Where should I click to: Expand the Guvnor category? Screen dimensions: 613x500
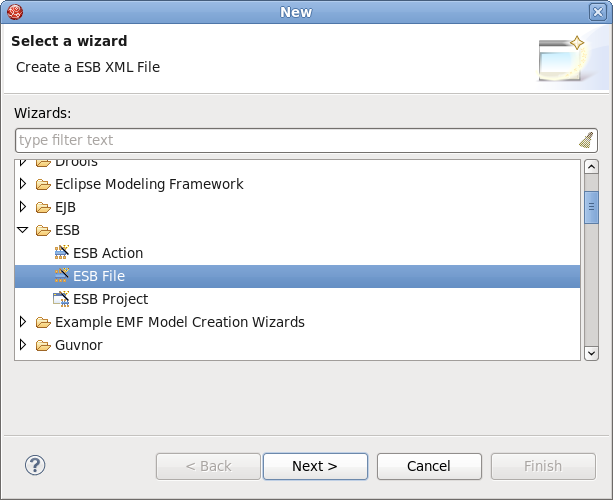click(x=24, y=345)
